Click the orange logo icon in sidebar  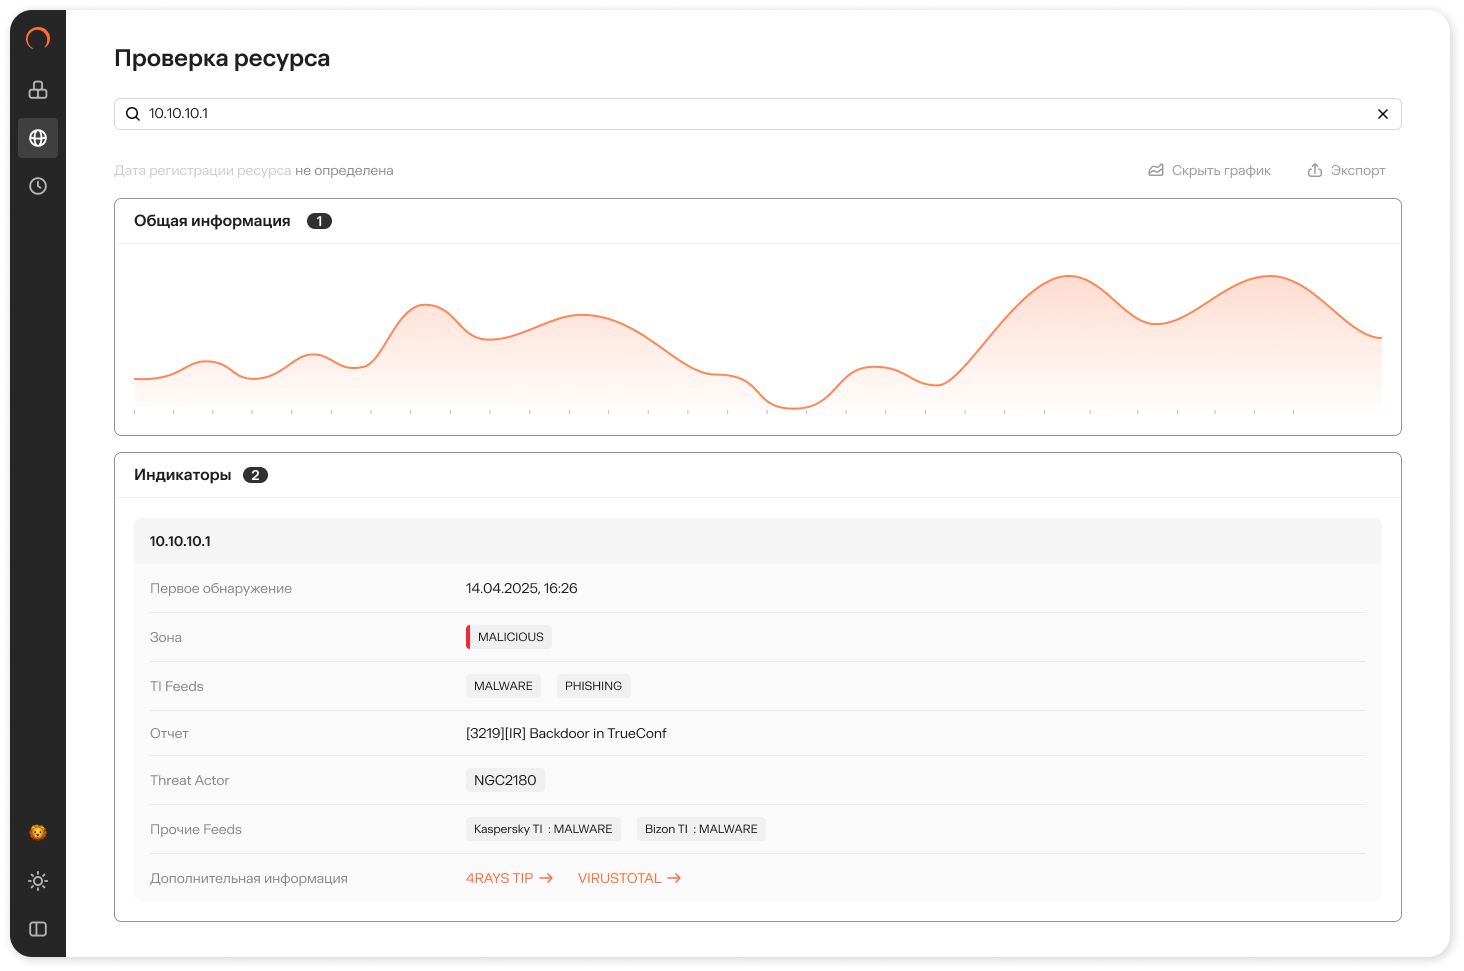point(38,39)
